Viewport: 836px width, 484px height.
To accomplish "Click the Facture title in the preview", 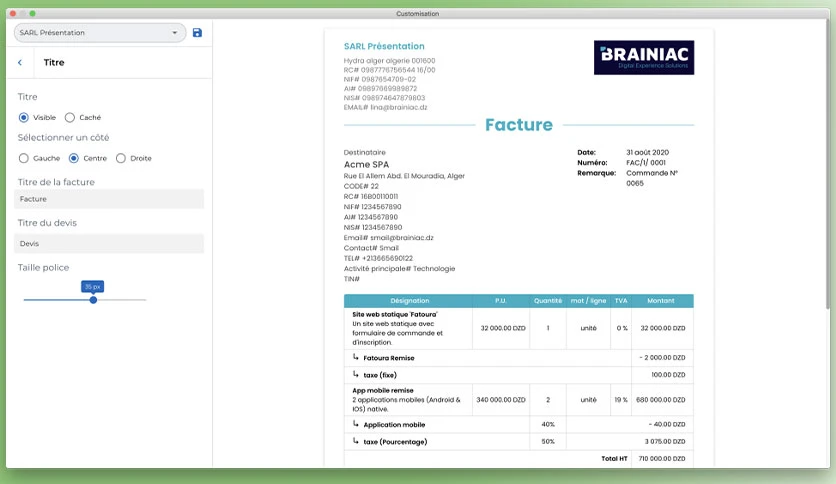I will [x=519, y=125].
